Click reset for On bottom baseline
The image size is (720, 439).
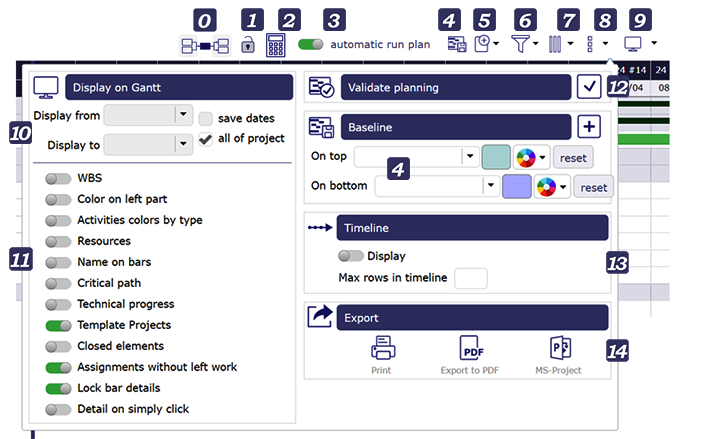[594, 187]
